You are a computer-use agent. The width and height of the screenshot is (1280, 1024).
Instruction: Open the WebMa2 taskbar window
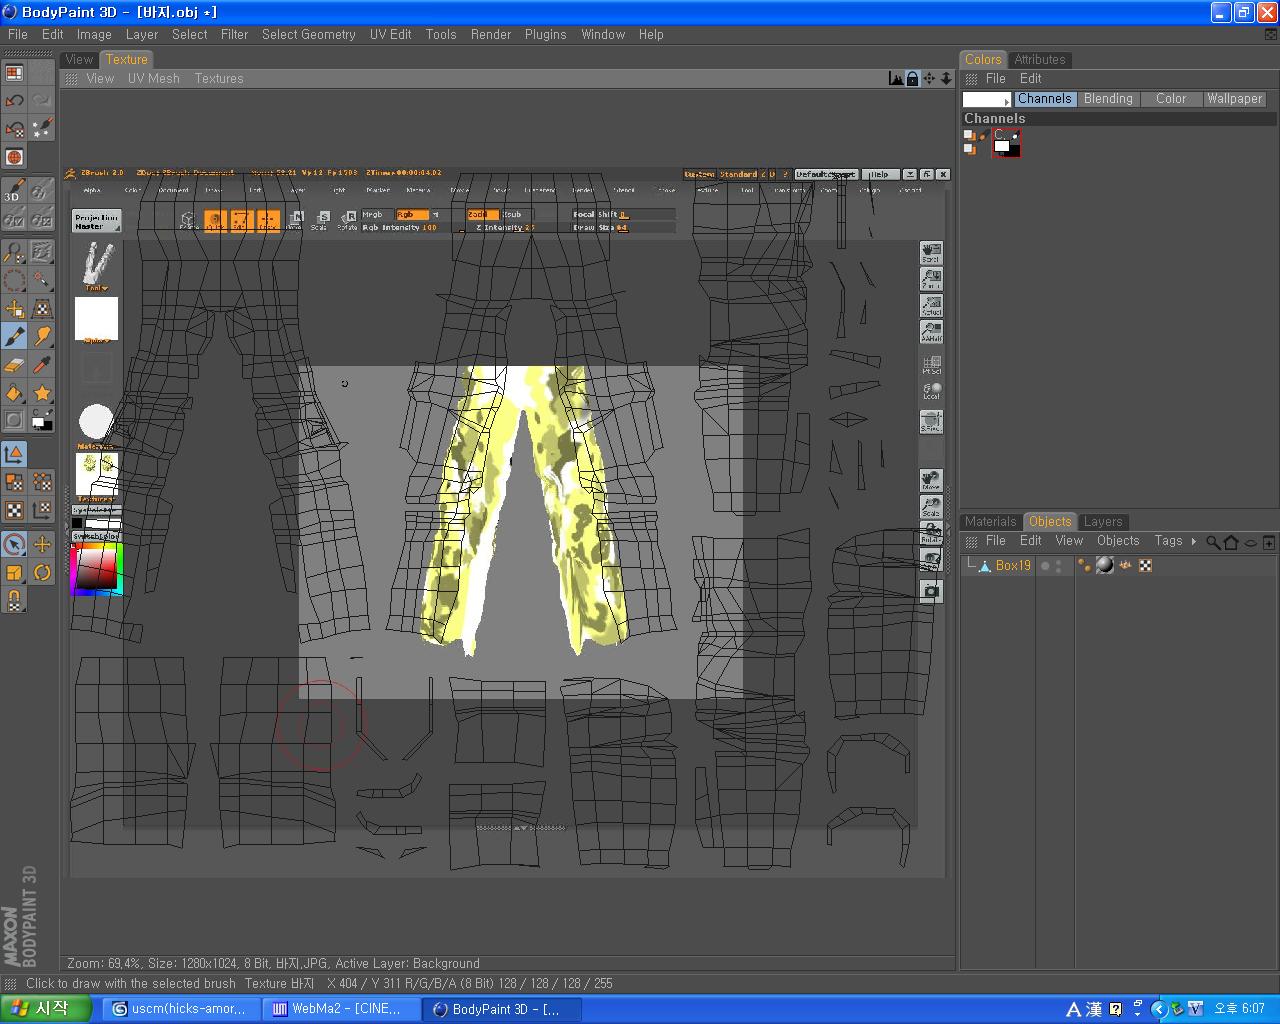point(340,1009)
